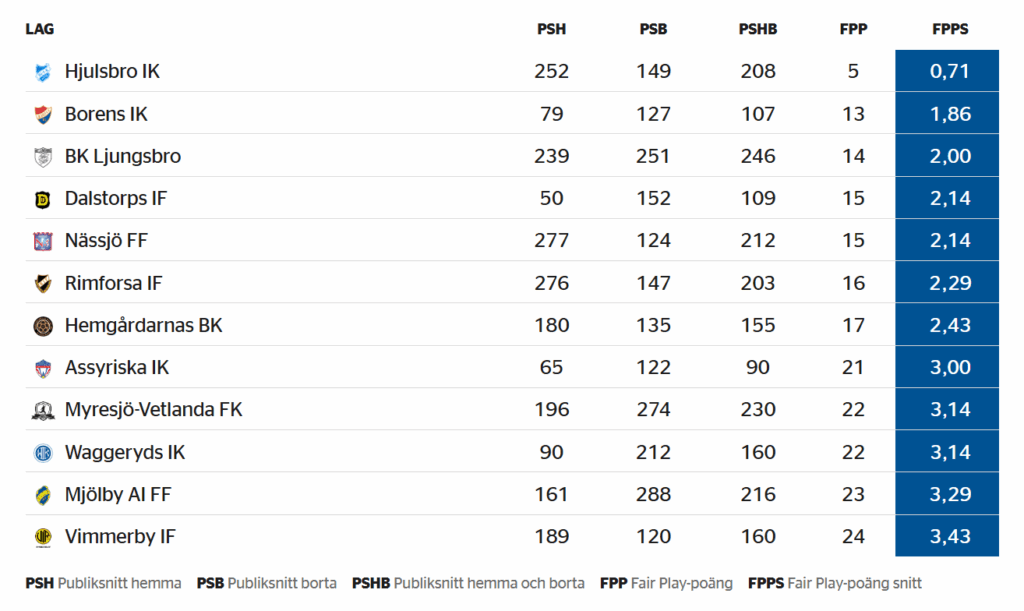Click Hjulsbro IK's 0,71 FPPS cell
This screenshot has width=1024, height=611.
(x=947, y=70)
